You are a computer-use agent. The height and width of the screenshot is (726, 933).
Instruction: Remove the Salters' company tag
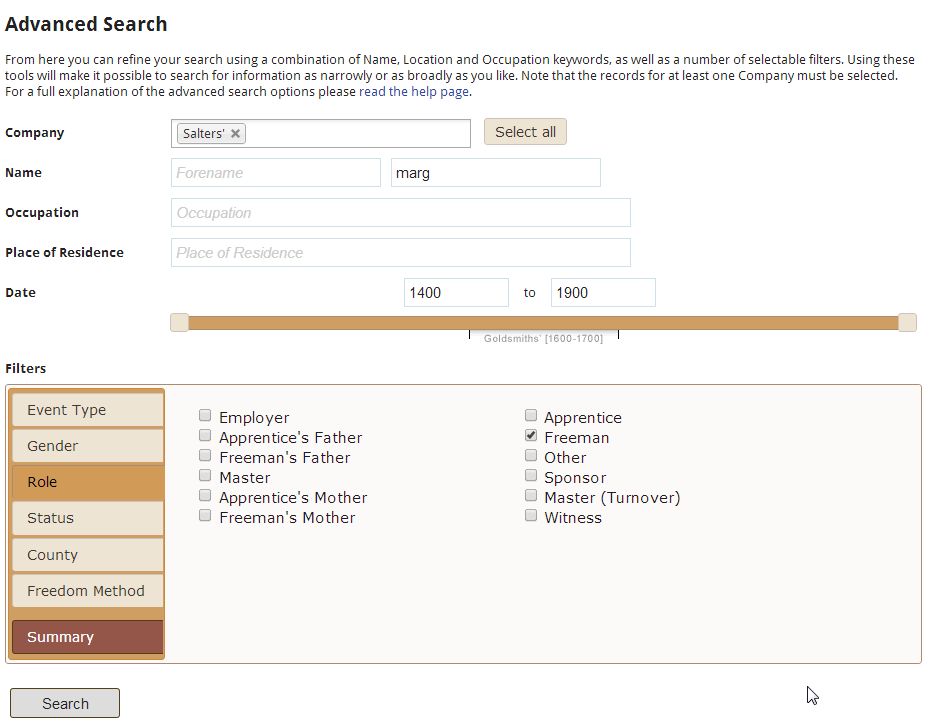coord(235,134)
